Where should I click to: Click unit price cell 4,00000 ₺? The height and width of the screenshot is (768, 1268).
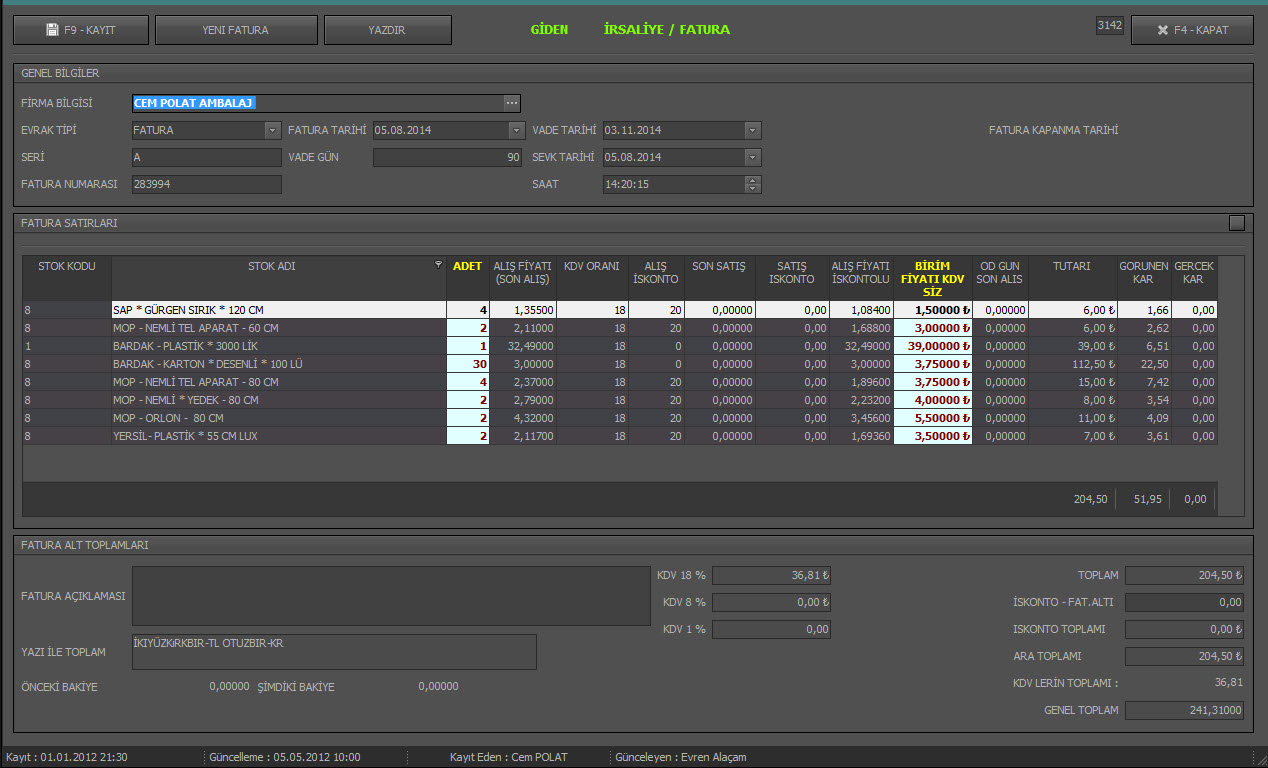(x=933, y=400)
